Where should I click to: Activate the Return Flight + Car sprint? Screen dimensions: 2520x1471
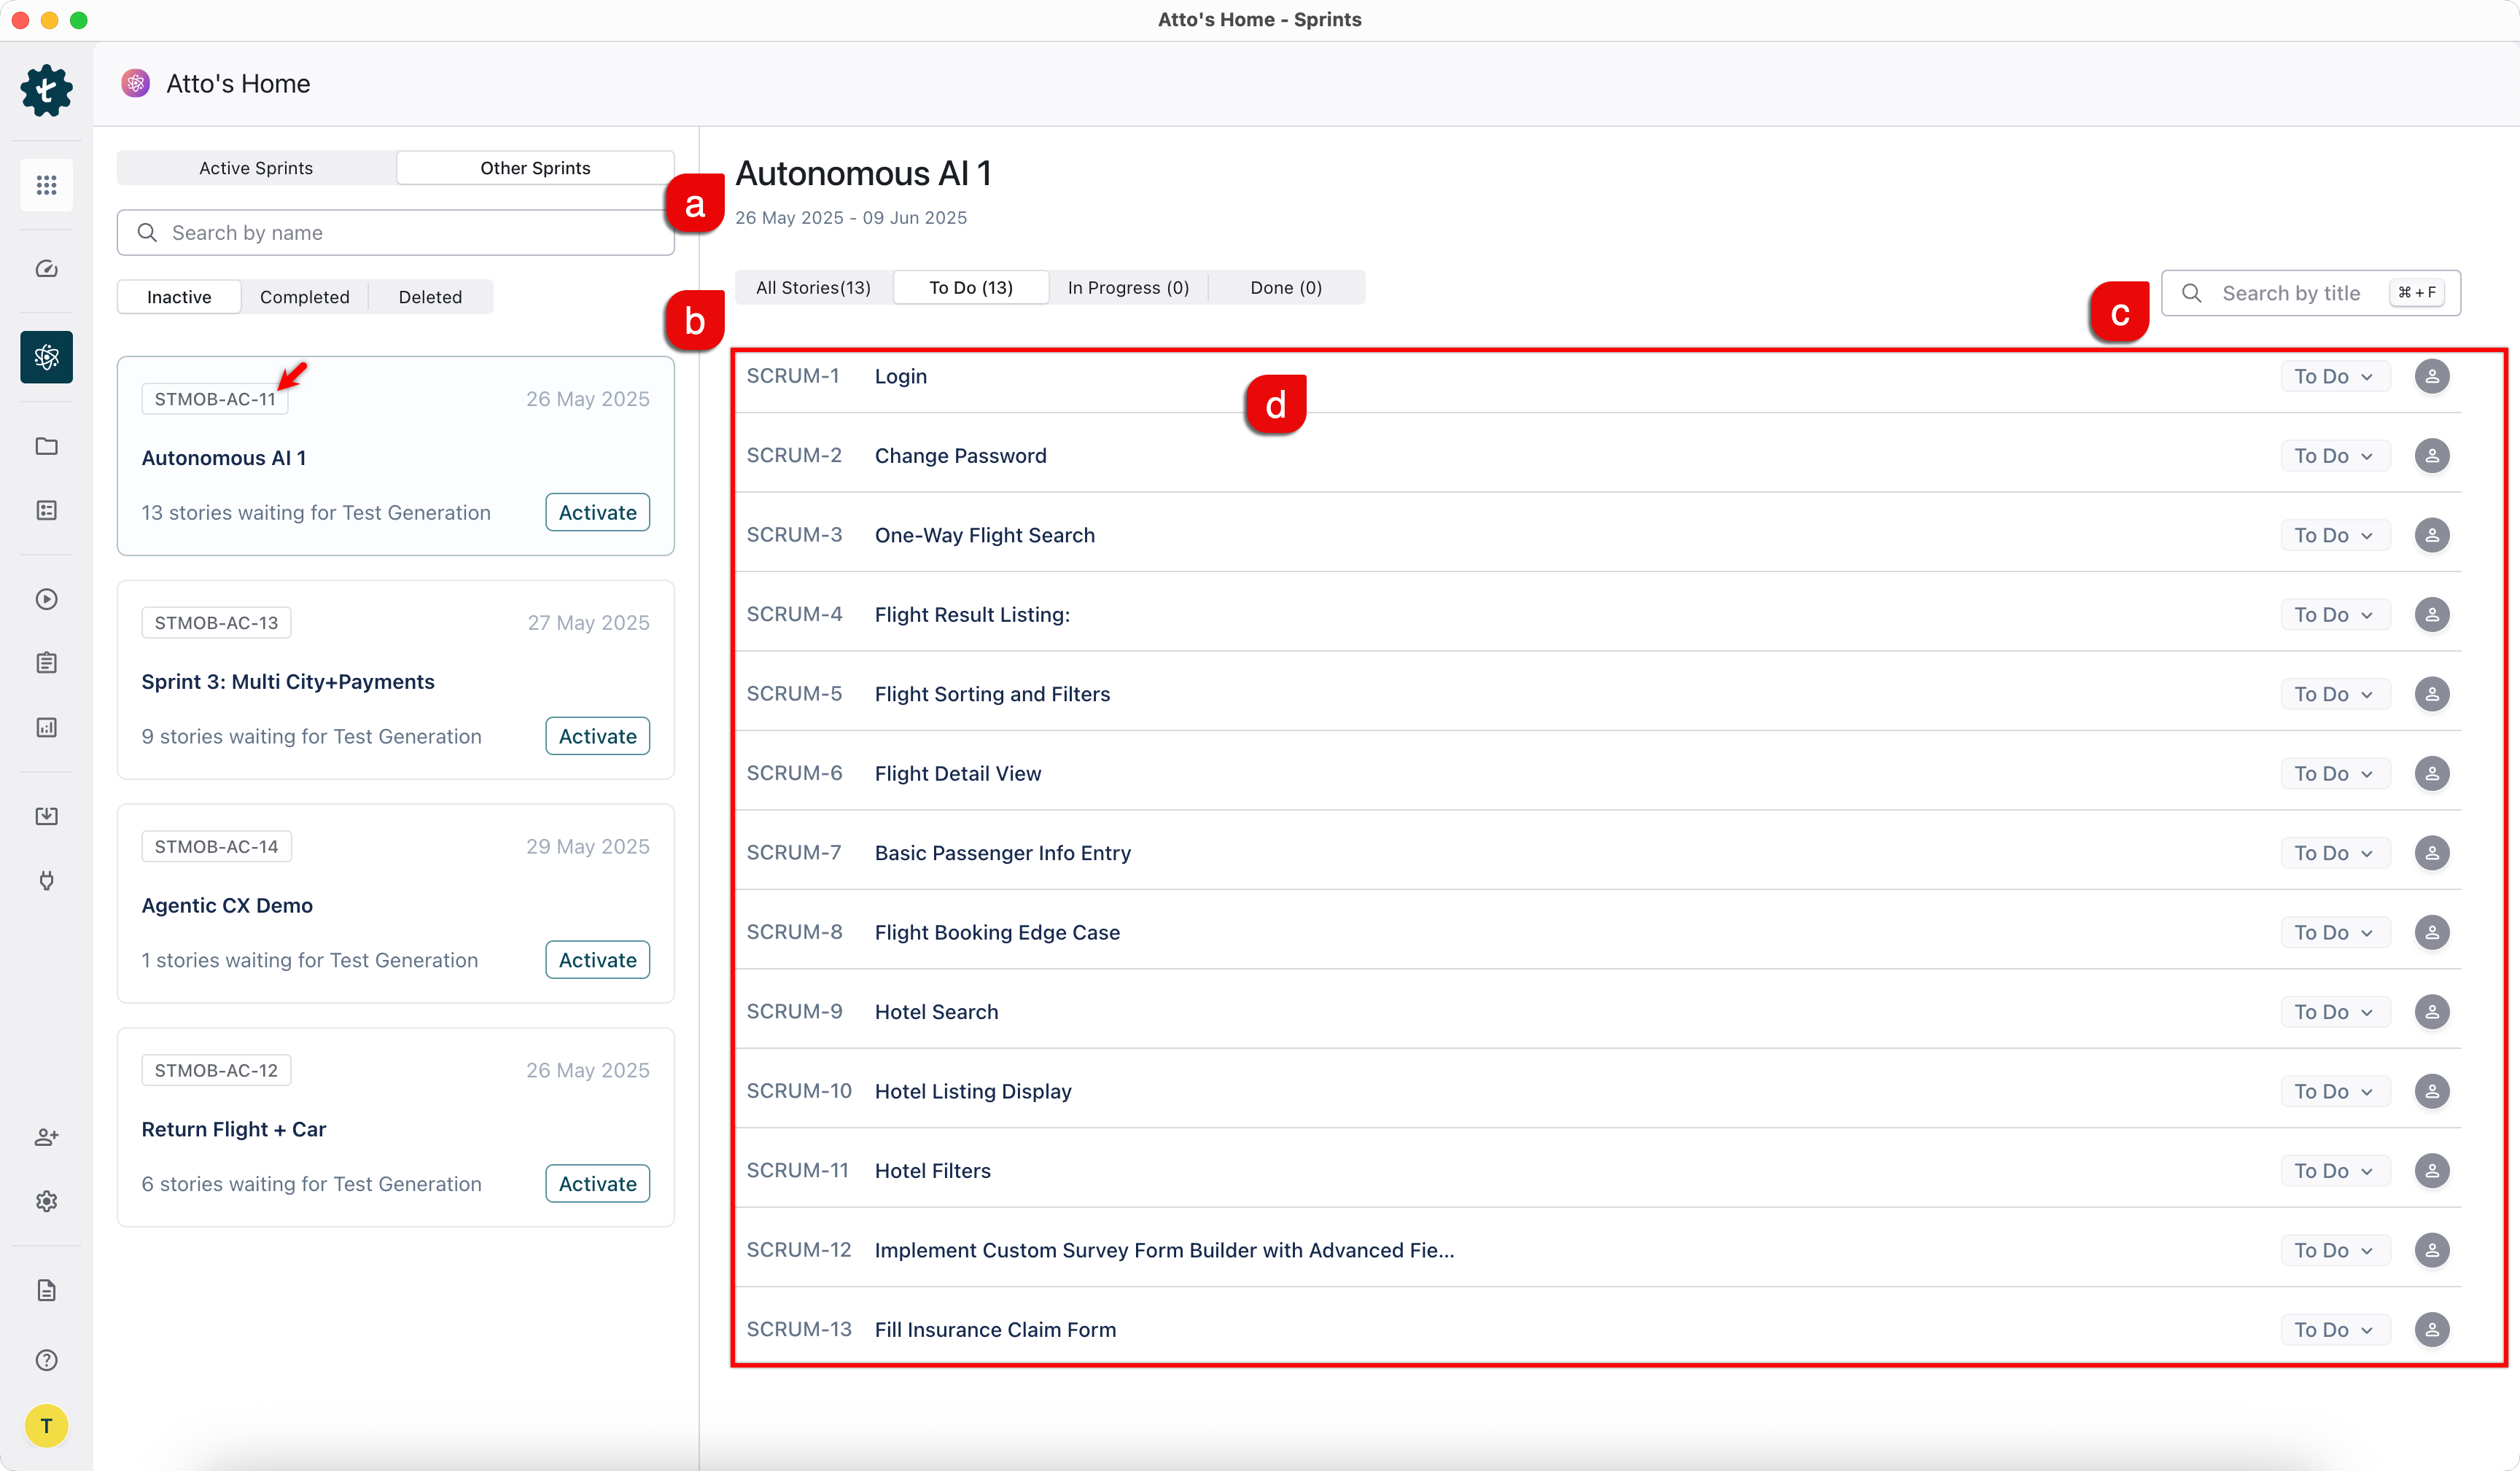597,1184
